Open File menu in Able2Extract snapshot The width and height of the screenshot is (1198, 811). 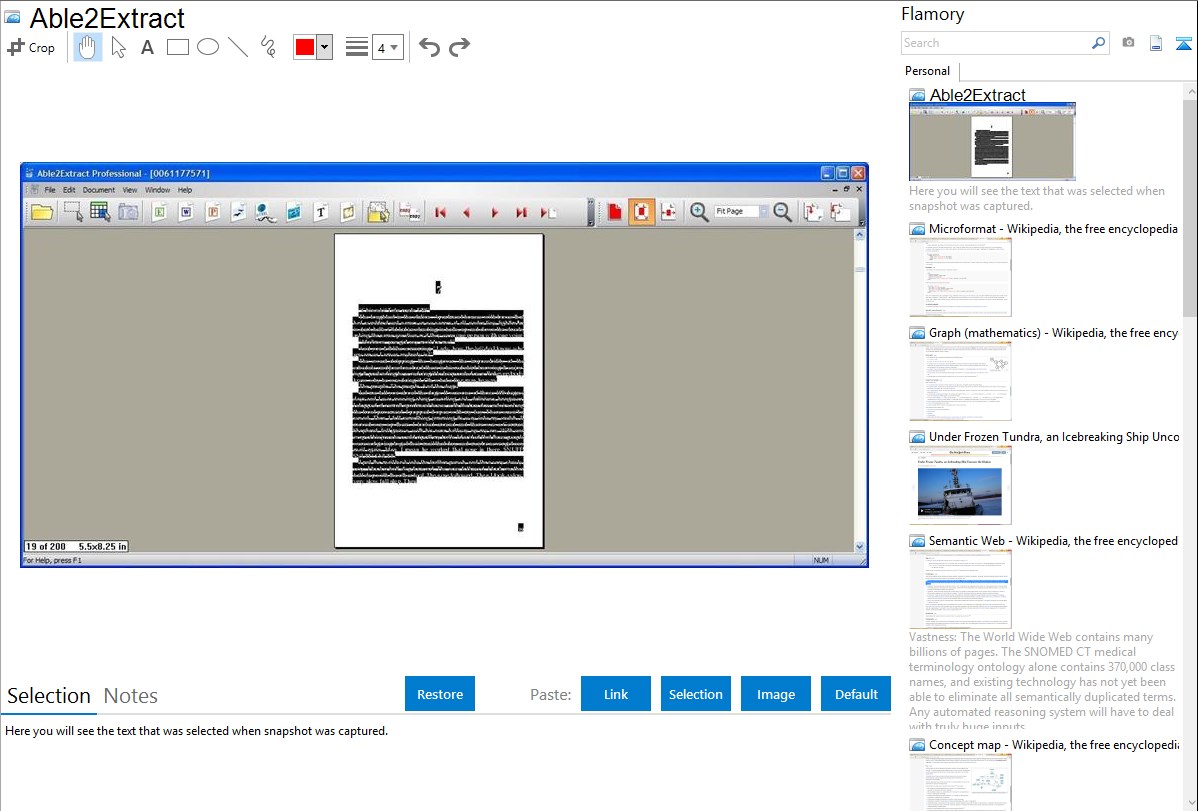point(50,190)
